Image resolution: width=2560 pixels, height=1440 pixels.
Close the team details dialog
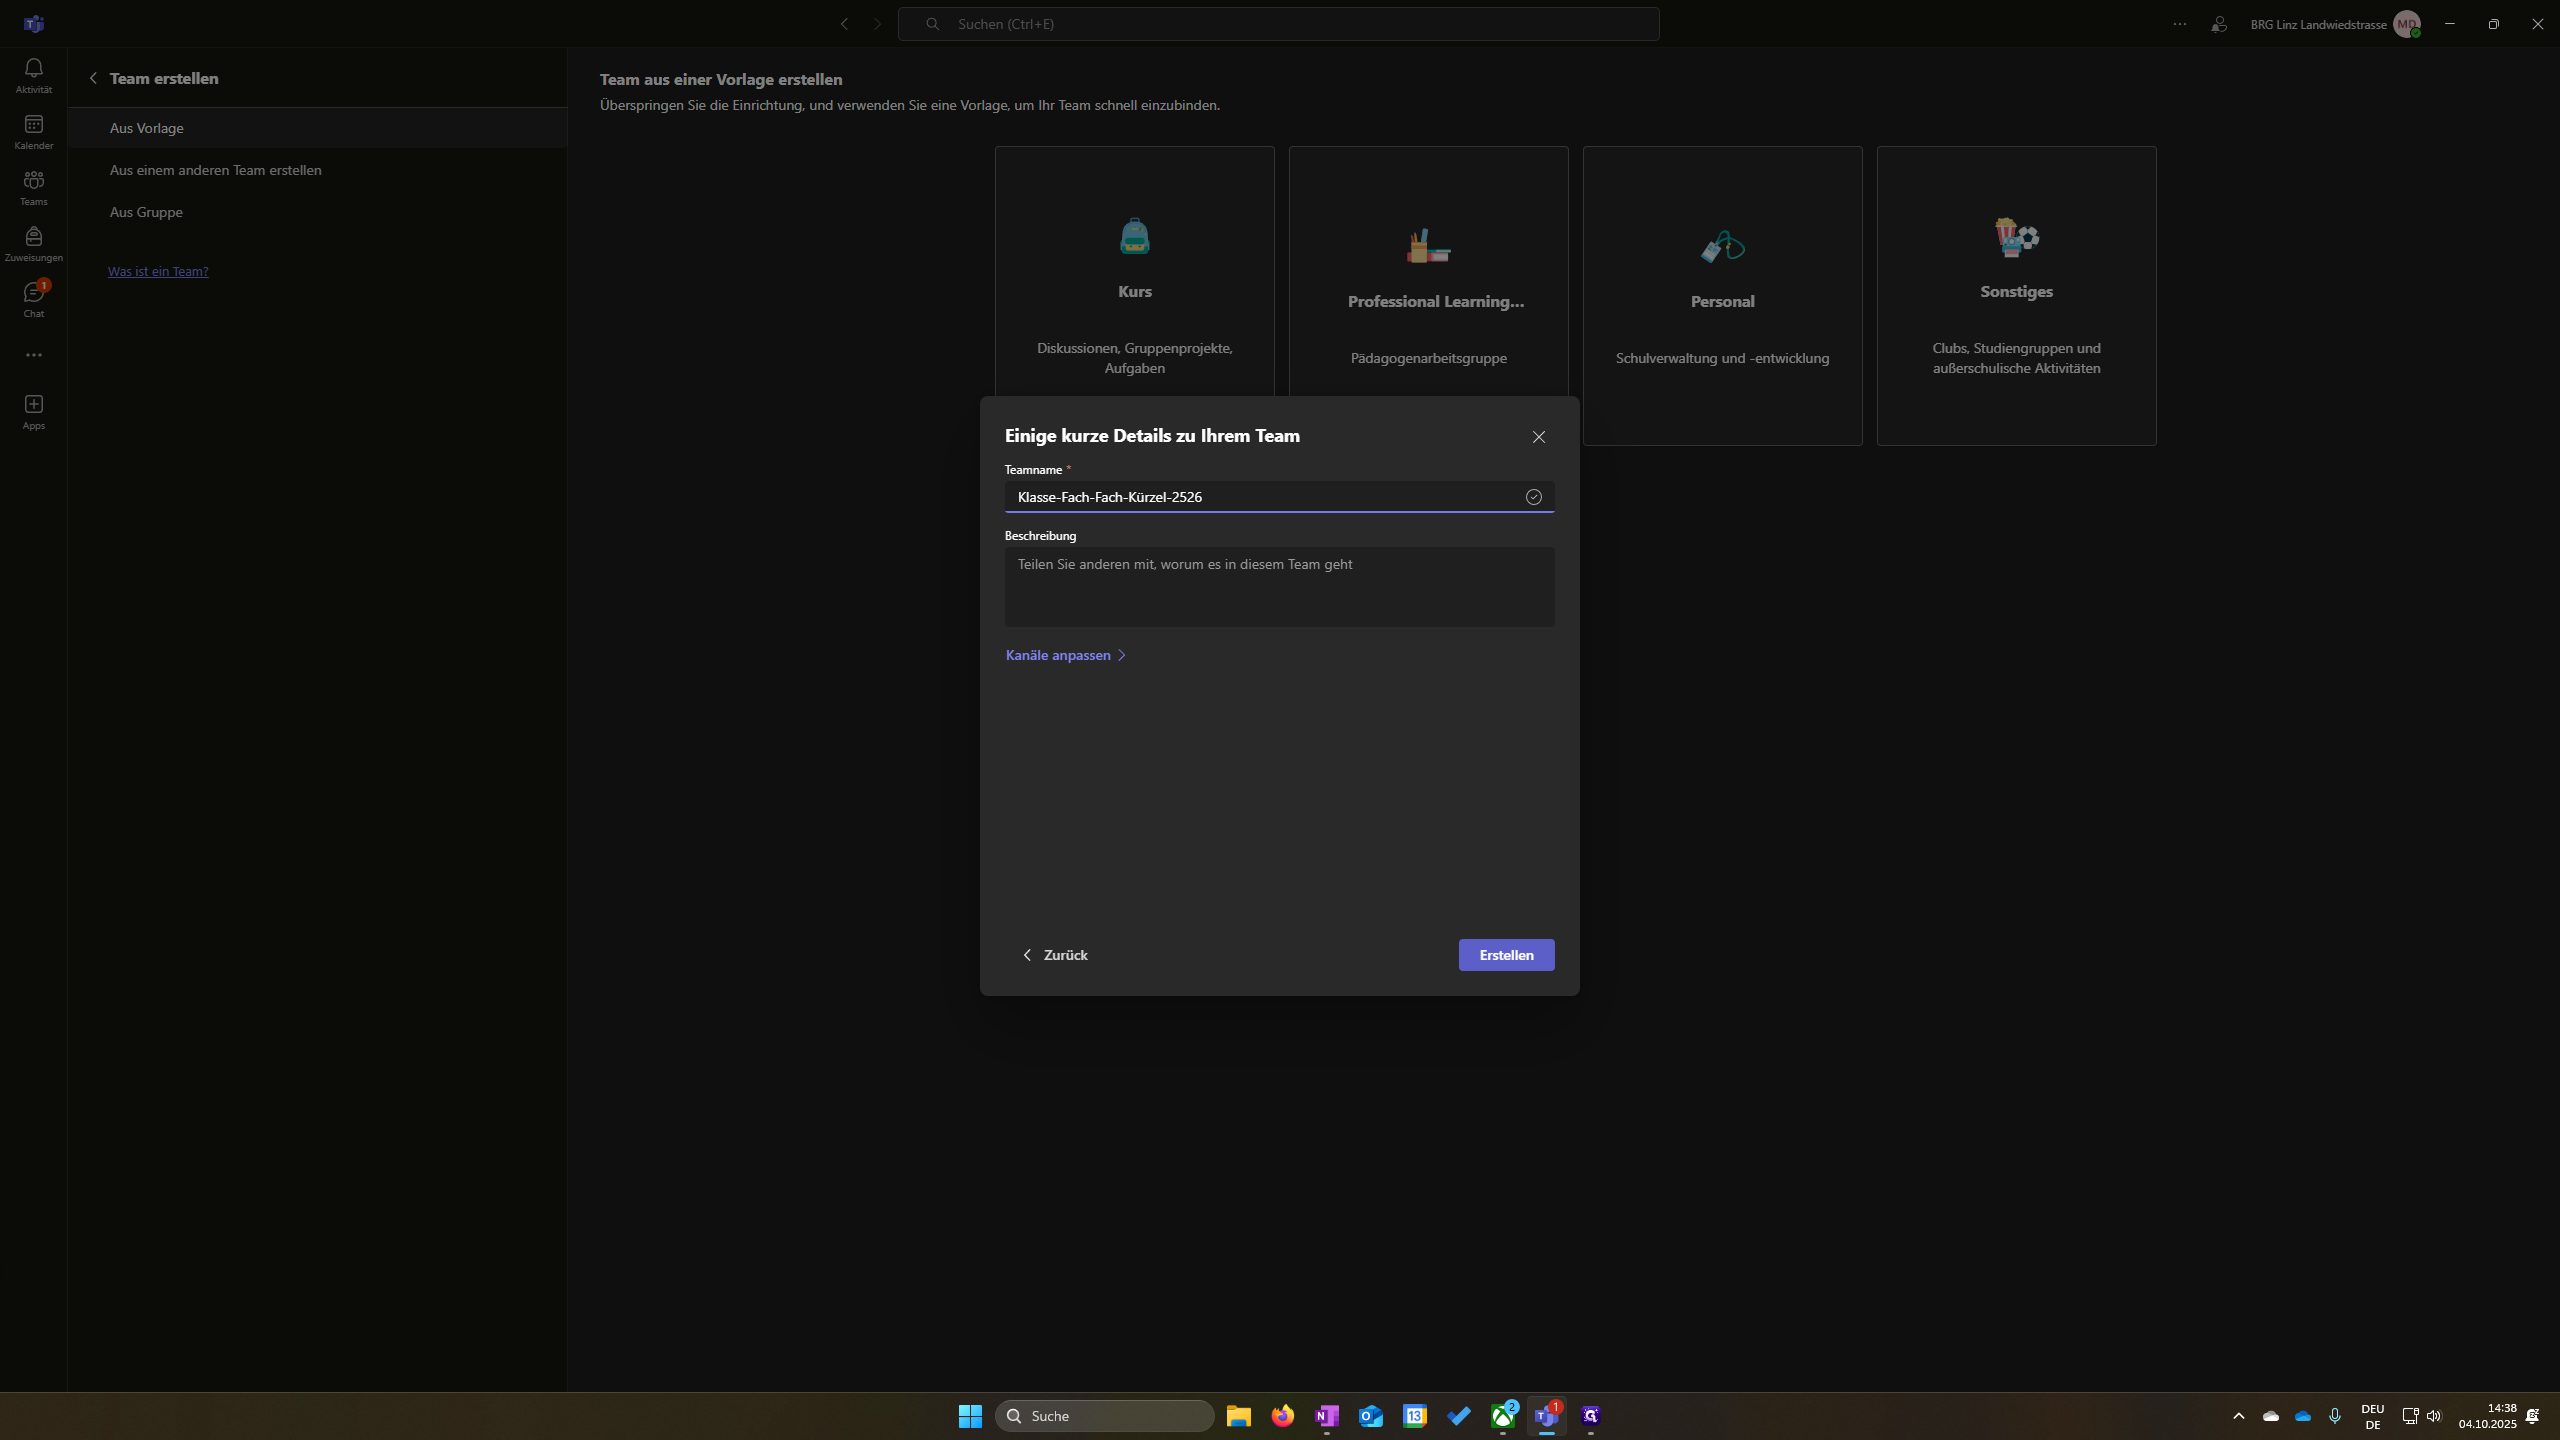click(1538, 437)
